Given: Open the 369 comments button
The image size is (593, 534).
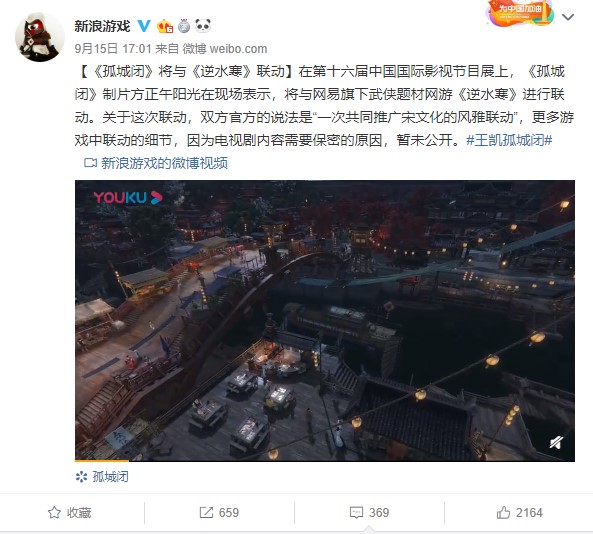Looking at the screenshot, I should point(369,512).
